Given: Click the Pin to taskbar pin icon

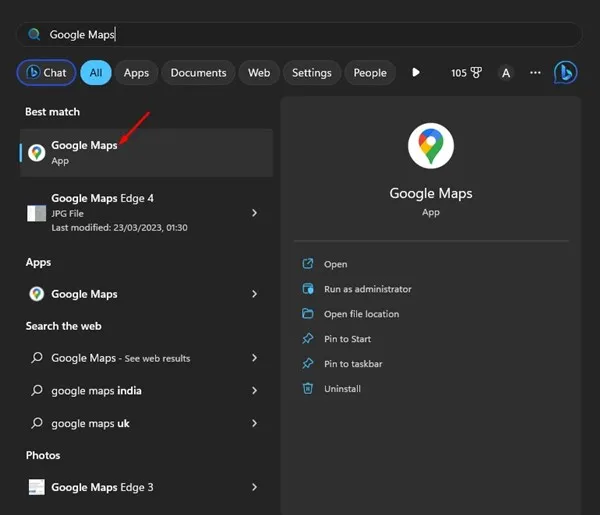Looking at the screenshot, I should pos(308,363).
